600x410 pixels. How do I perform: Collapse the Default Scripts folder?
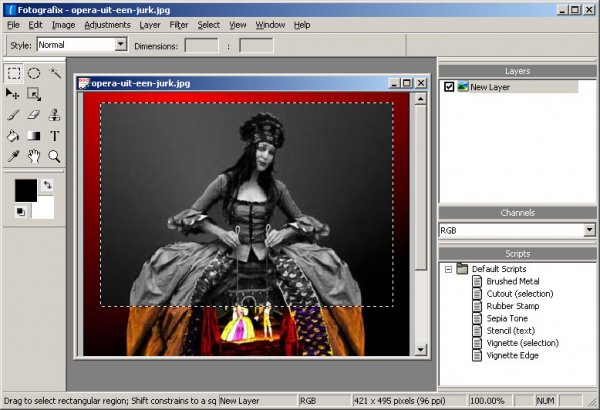[447, 268]
